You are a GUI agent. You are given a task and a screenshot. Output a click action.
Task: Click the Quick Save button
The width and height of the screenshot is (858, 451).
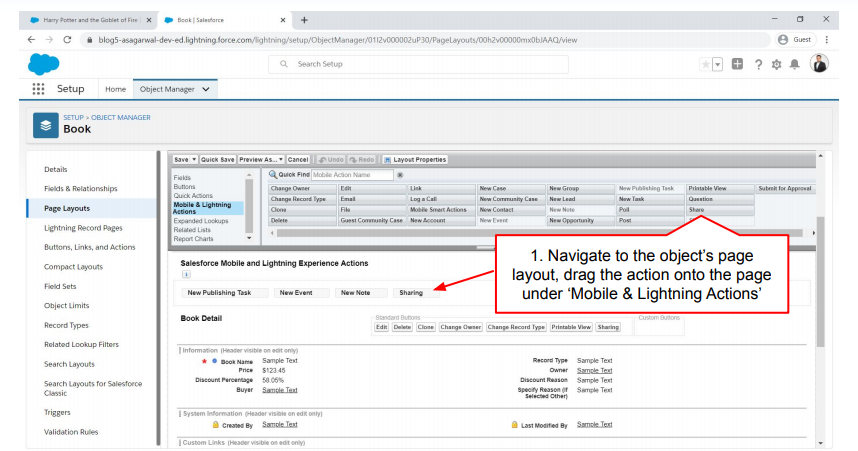coord(217,160)
